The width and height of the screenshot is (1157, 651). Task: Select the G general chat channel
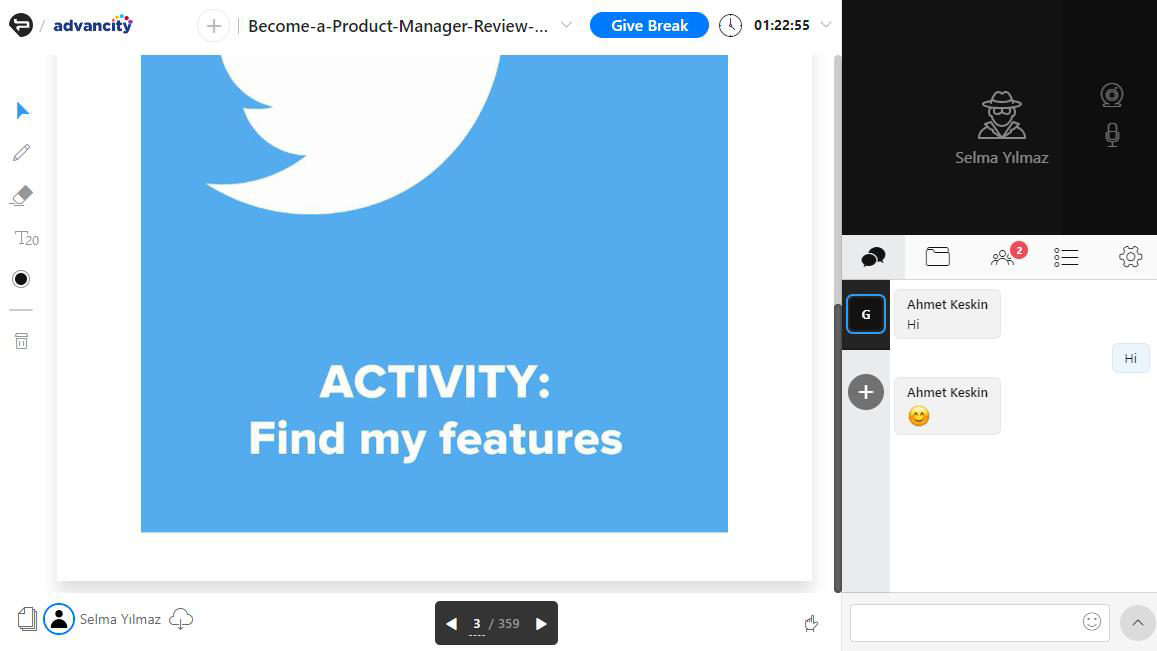866,314
